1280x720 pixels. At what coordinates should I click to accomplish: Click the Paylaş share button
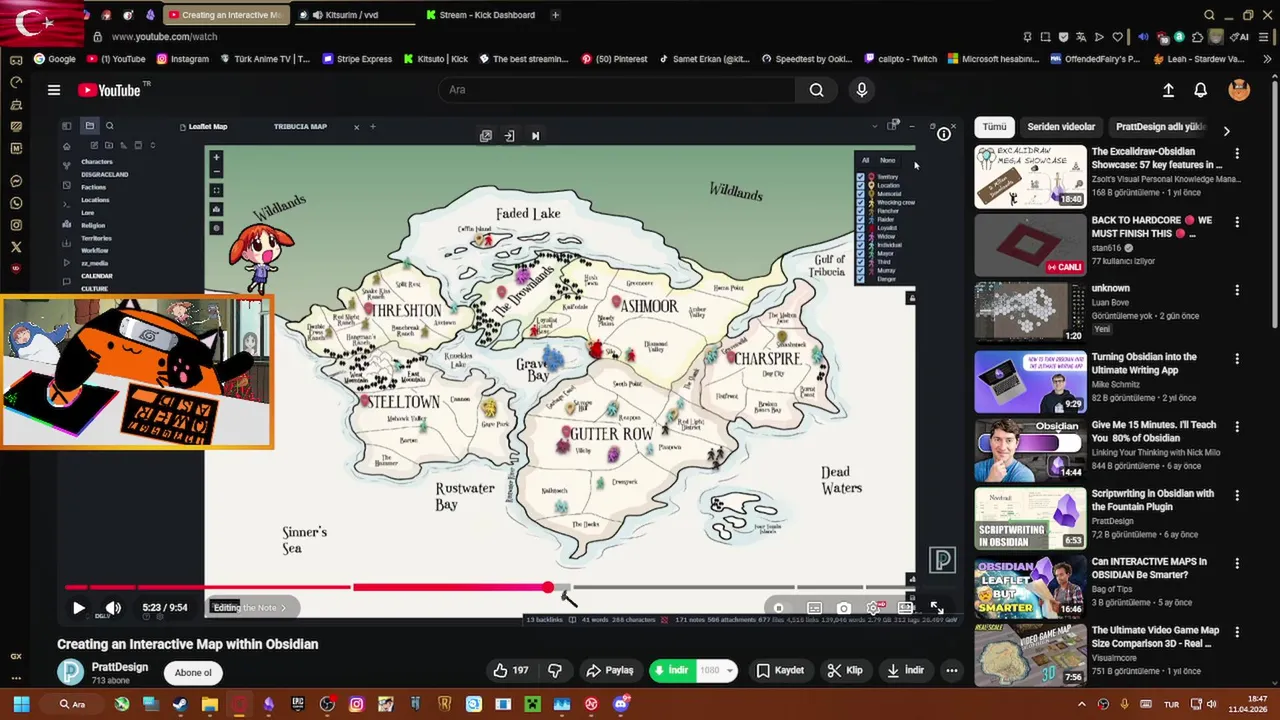point(610,670)
